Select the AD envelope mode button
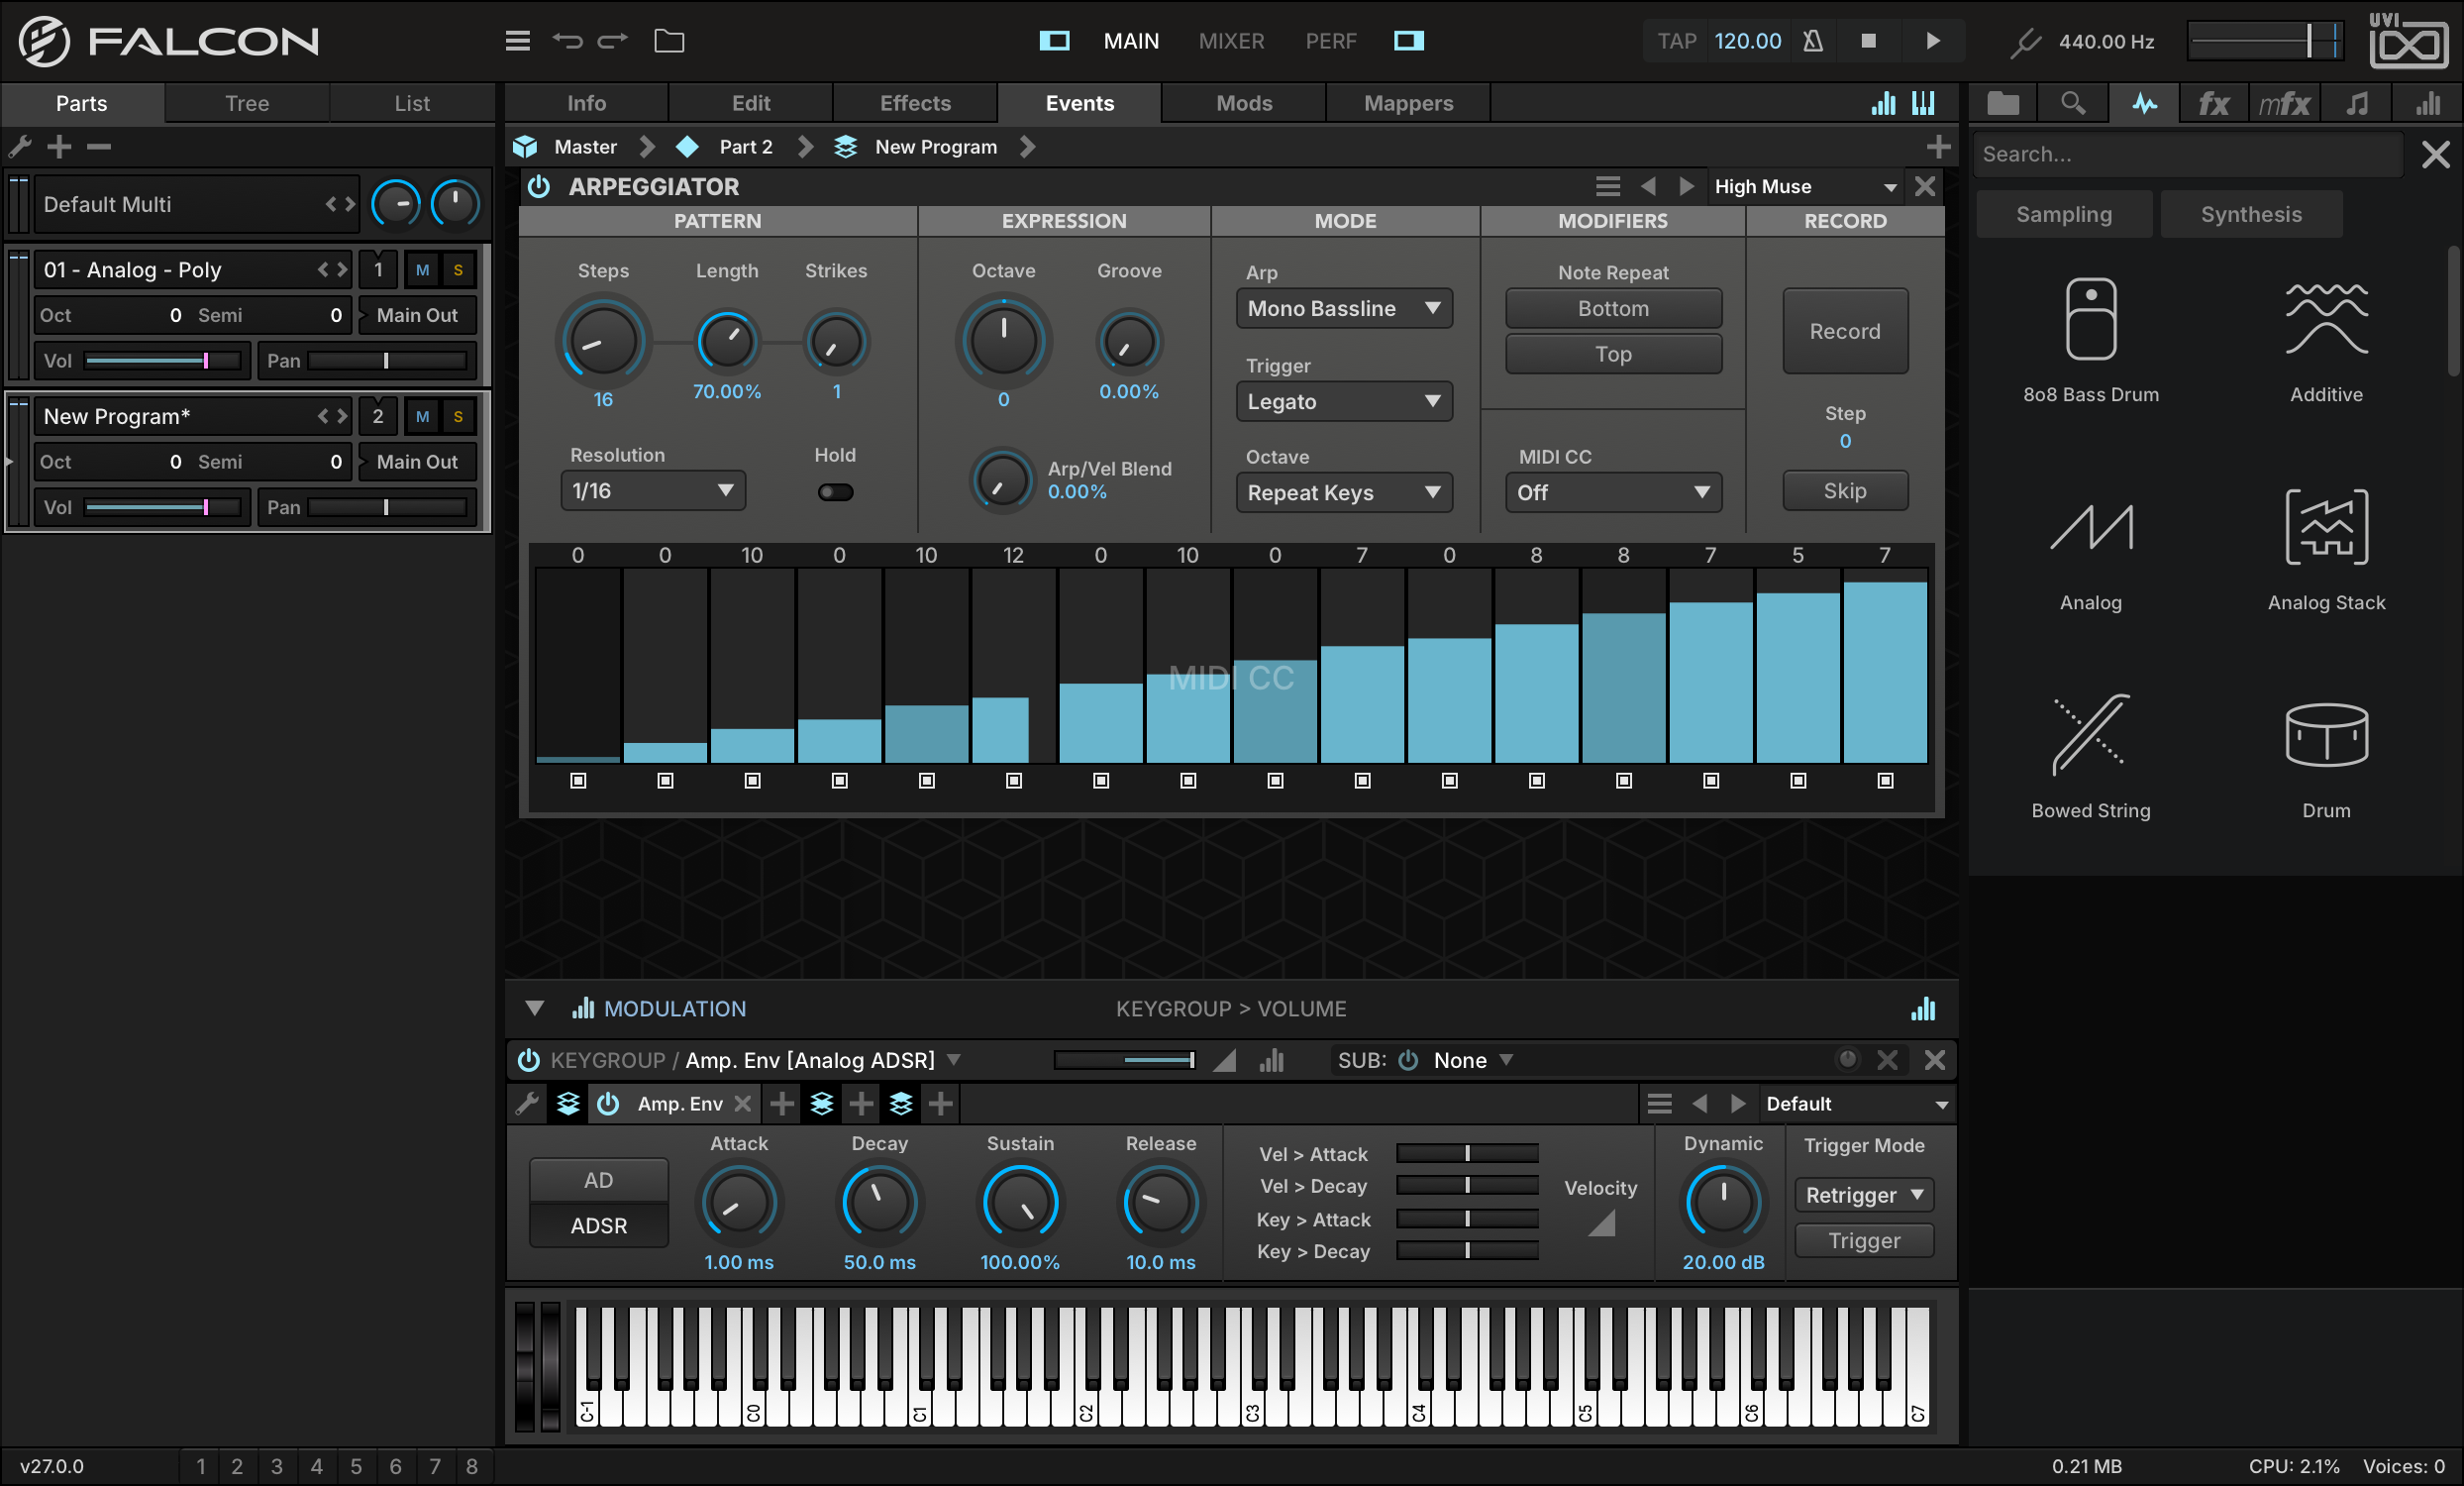The image size is (2464, 1486). pos(599,1180)
